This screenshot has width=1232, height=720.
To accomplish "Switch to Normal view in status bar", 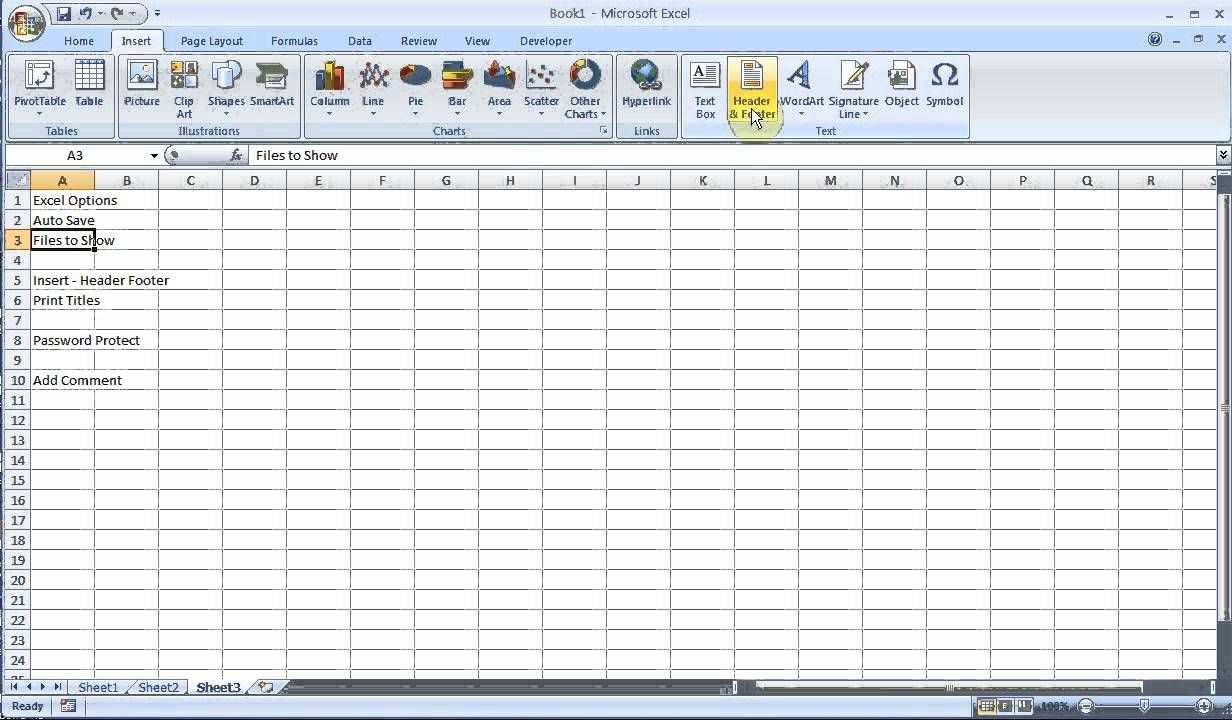I will tap(988, 707).
